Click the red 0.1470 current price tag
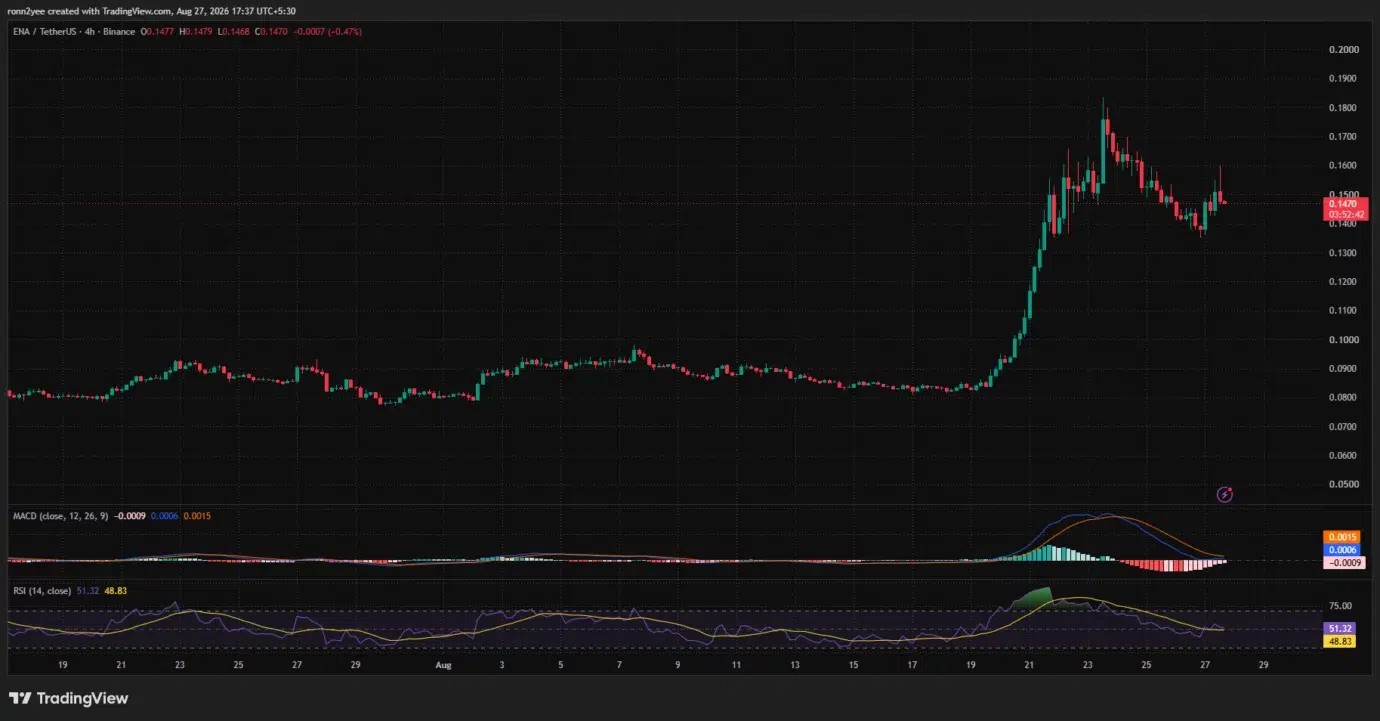Viewport: 1380px width, 721px height. (1343, 203)
